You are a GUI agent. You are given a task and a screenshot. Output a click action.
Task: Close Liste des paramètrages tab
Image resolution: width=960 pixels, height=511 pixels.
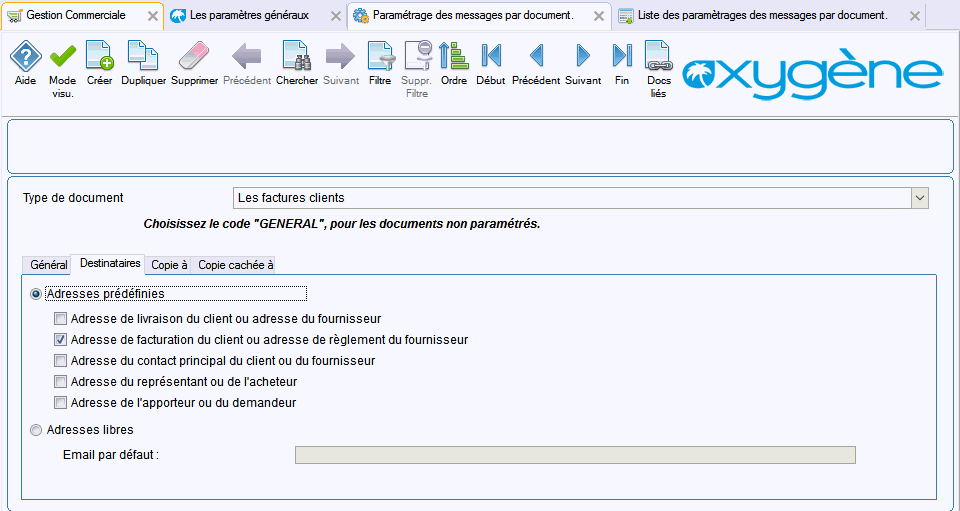[915, 17]
